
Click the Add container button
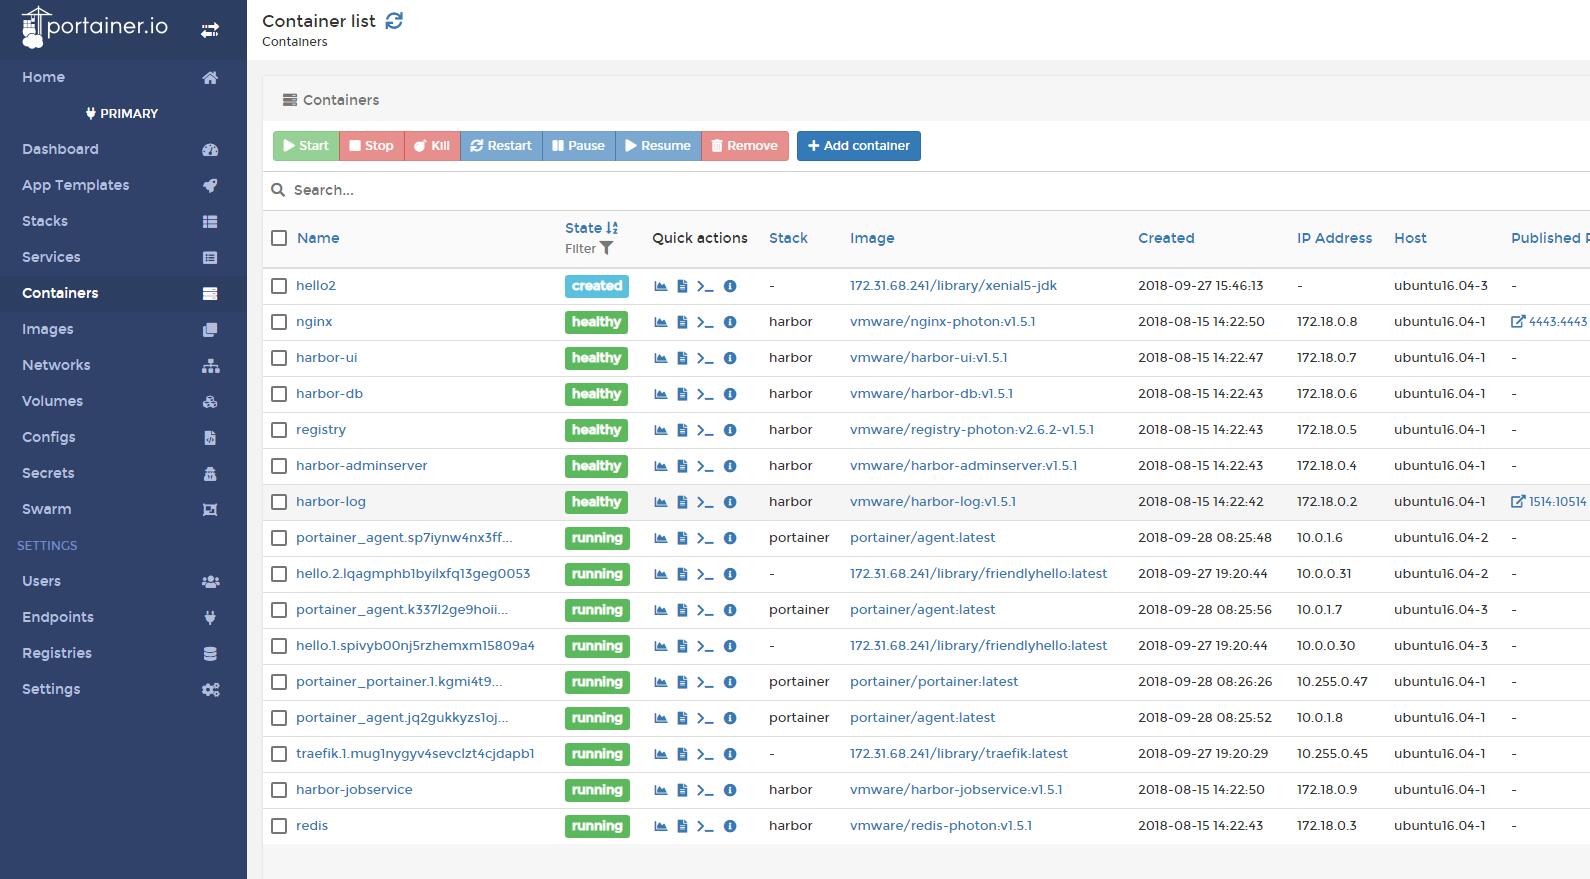859,146
